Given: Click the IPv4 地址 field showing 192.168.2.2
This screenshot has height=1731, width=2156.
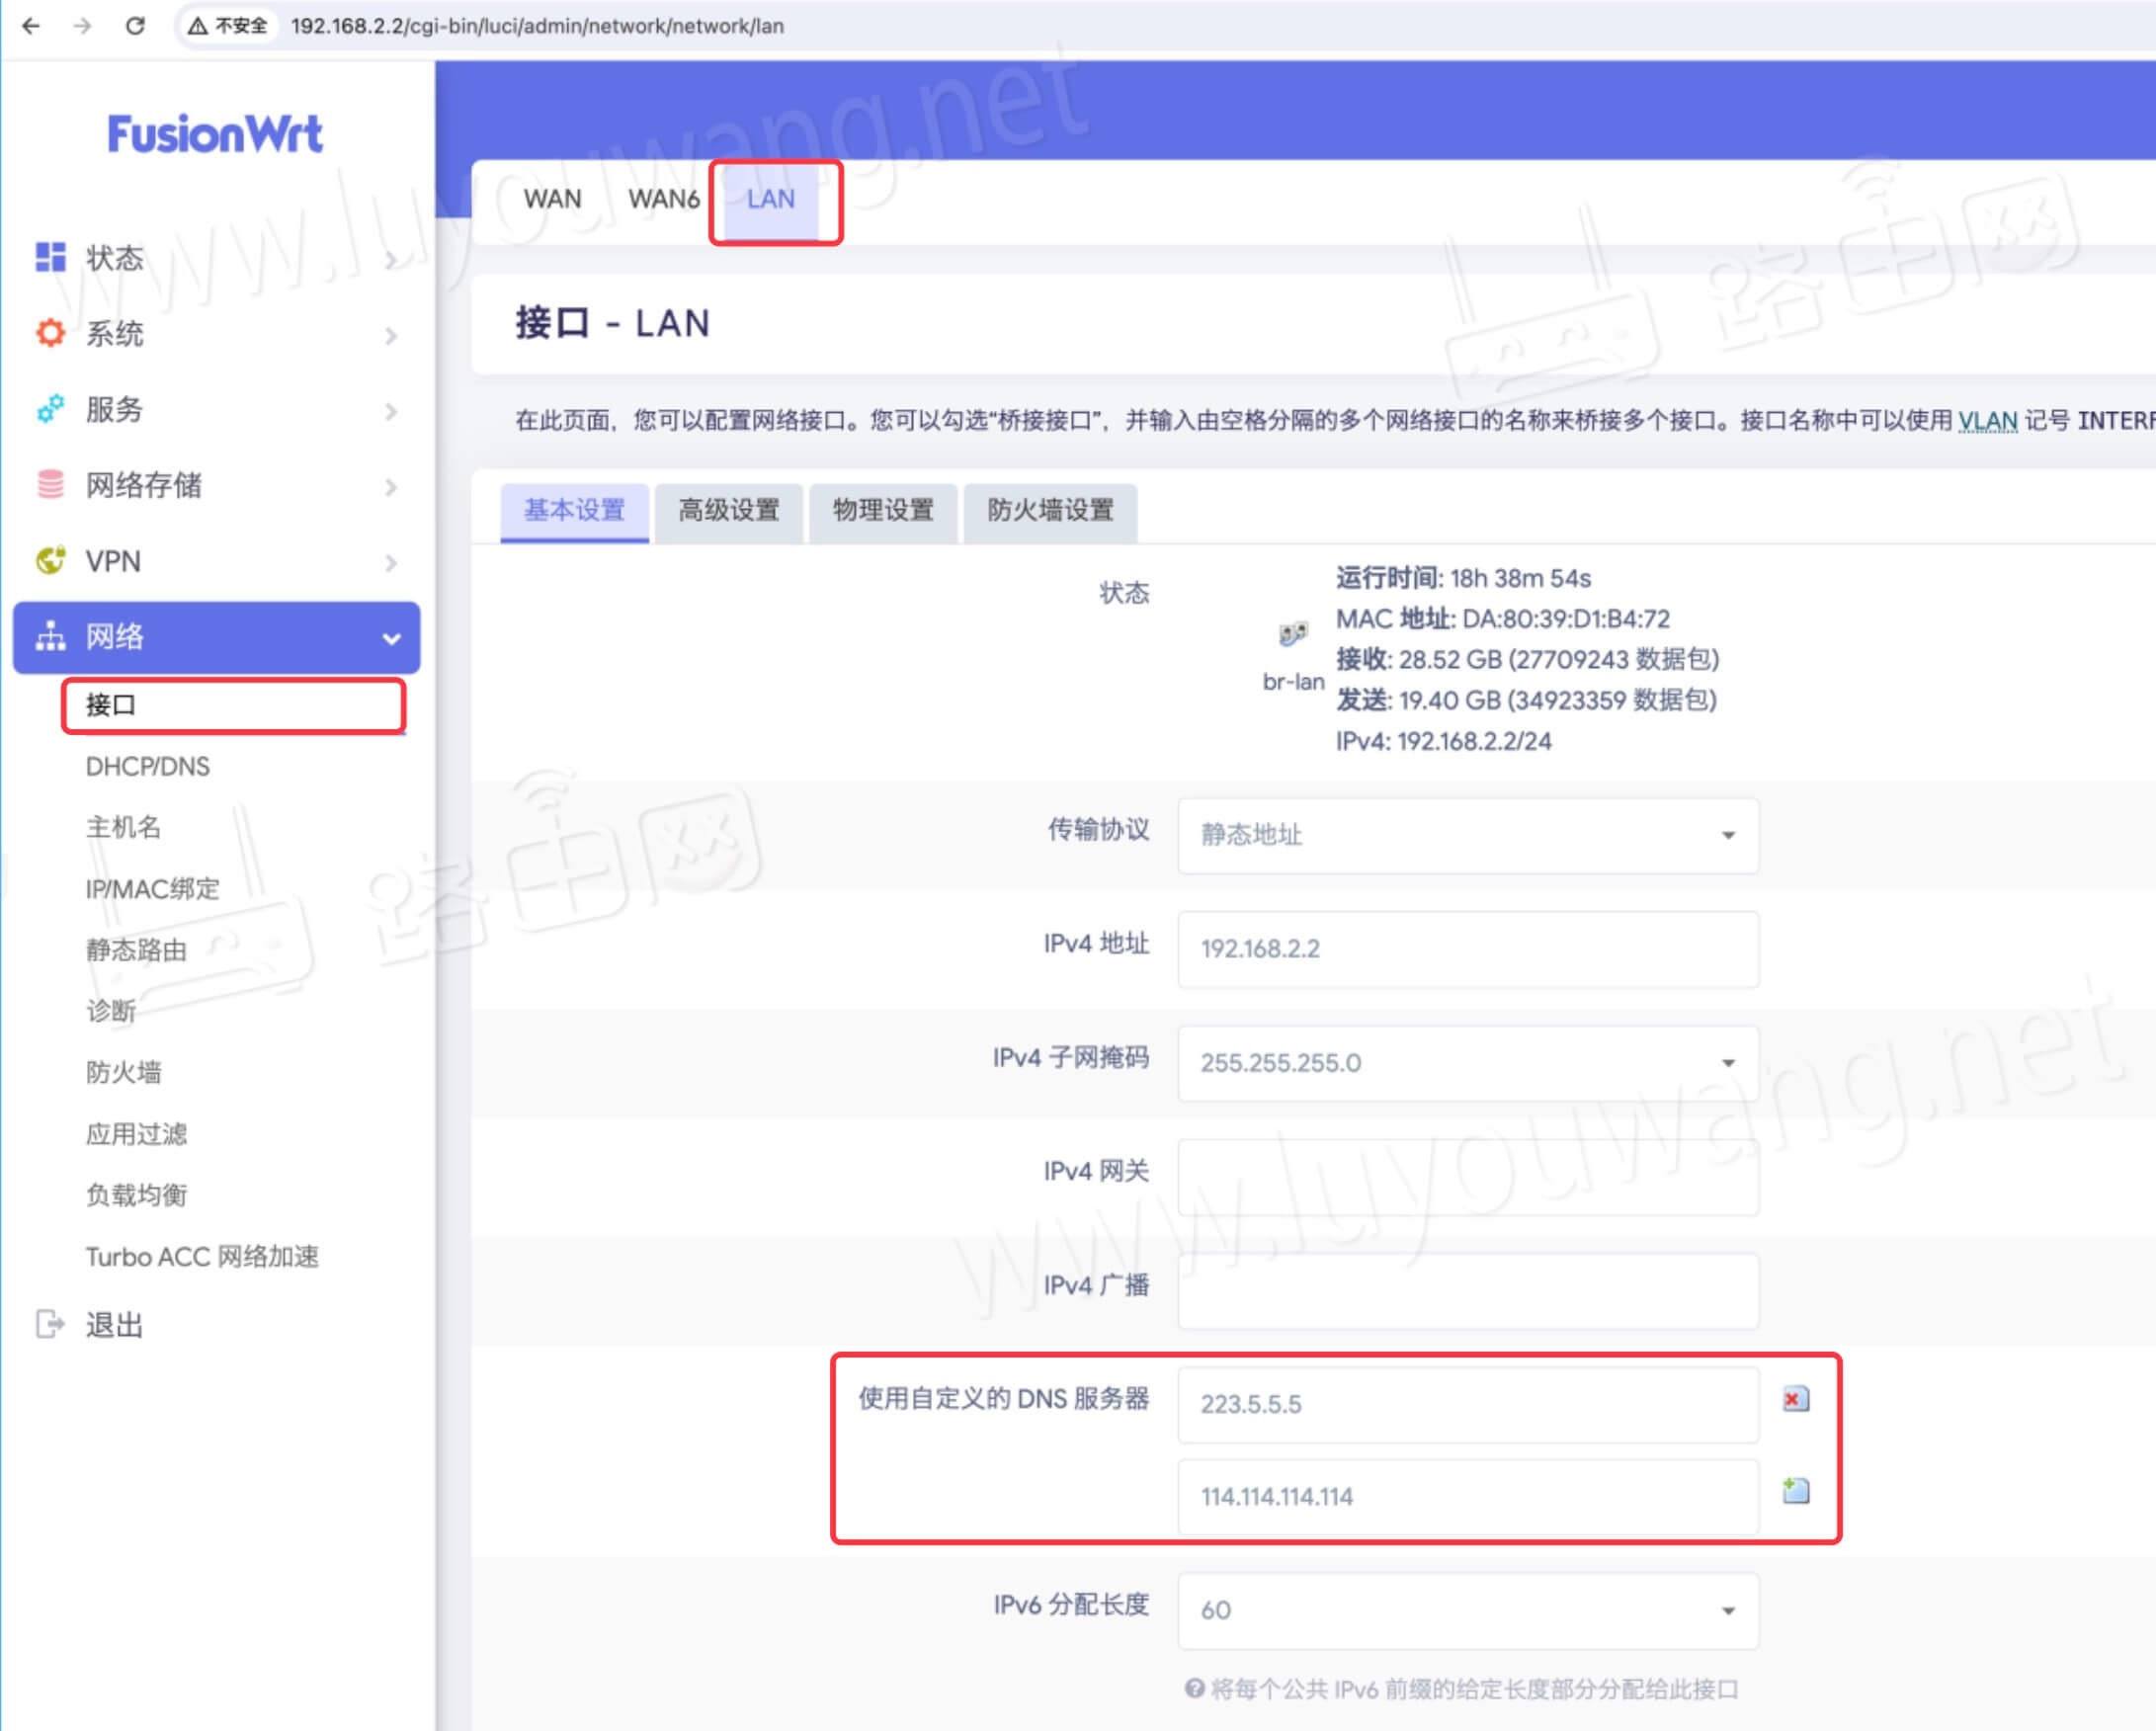Looking at the screenshot, I should pos(1467,949).
